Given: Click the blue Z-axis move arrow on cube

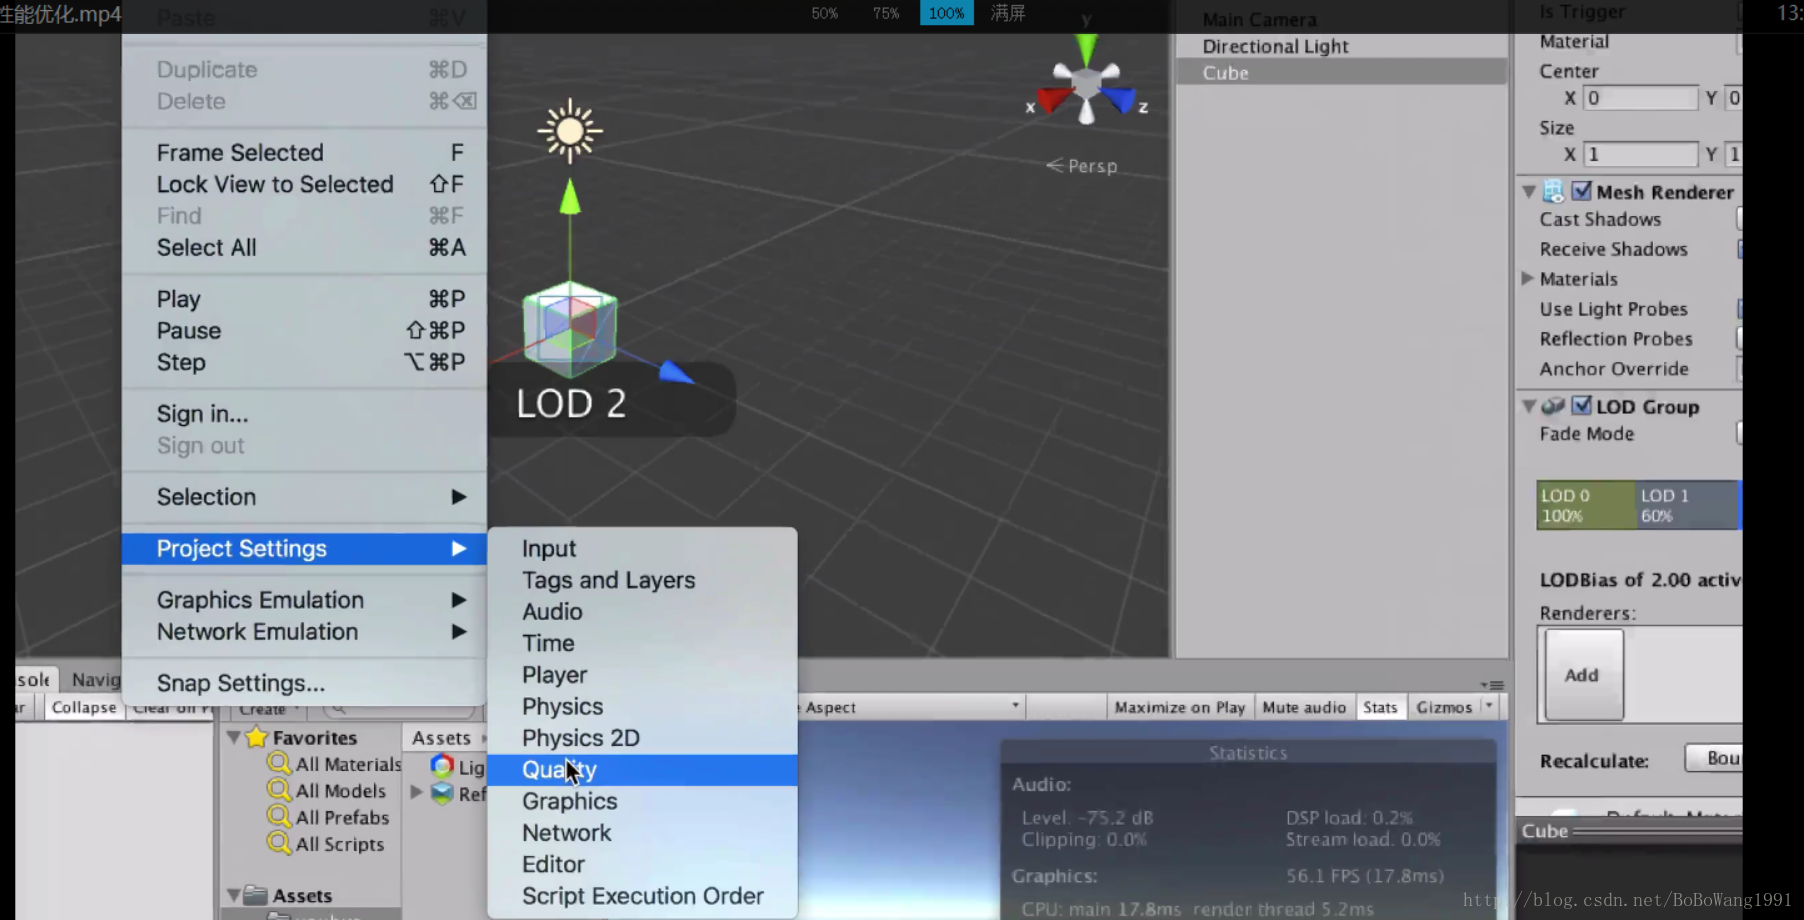Looking at the screenshot, I should (676, 373).
